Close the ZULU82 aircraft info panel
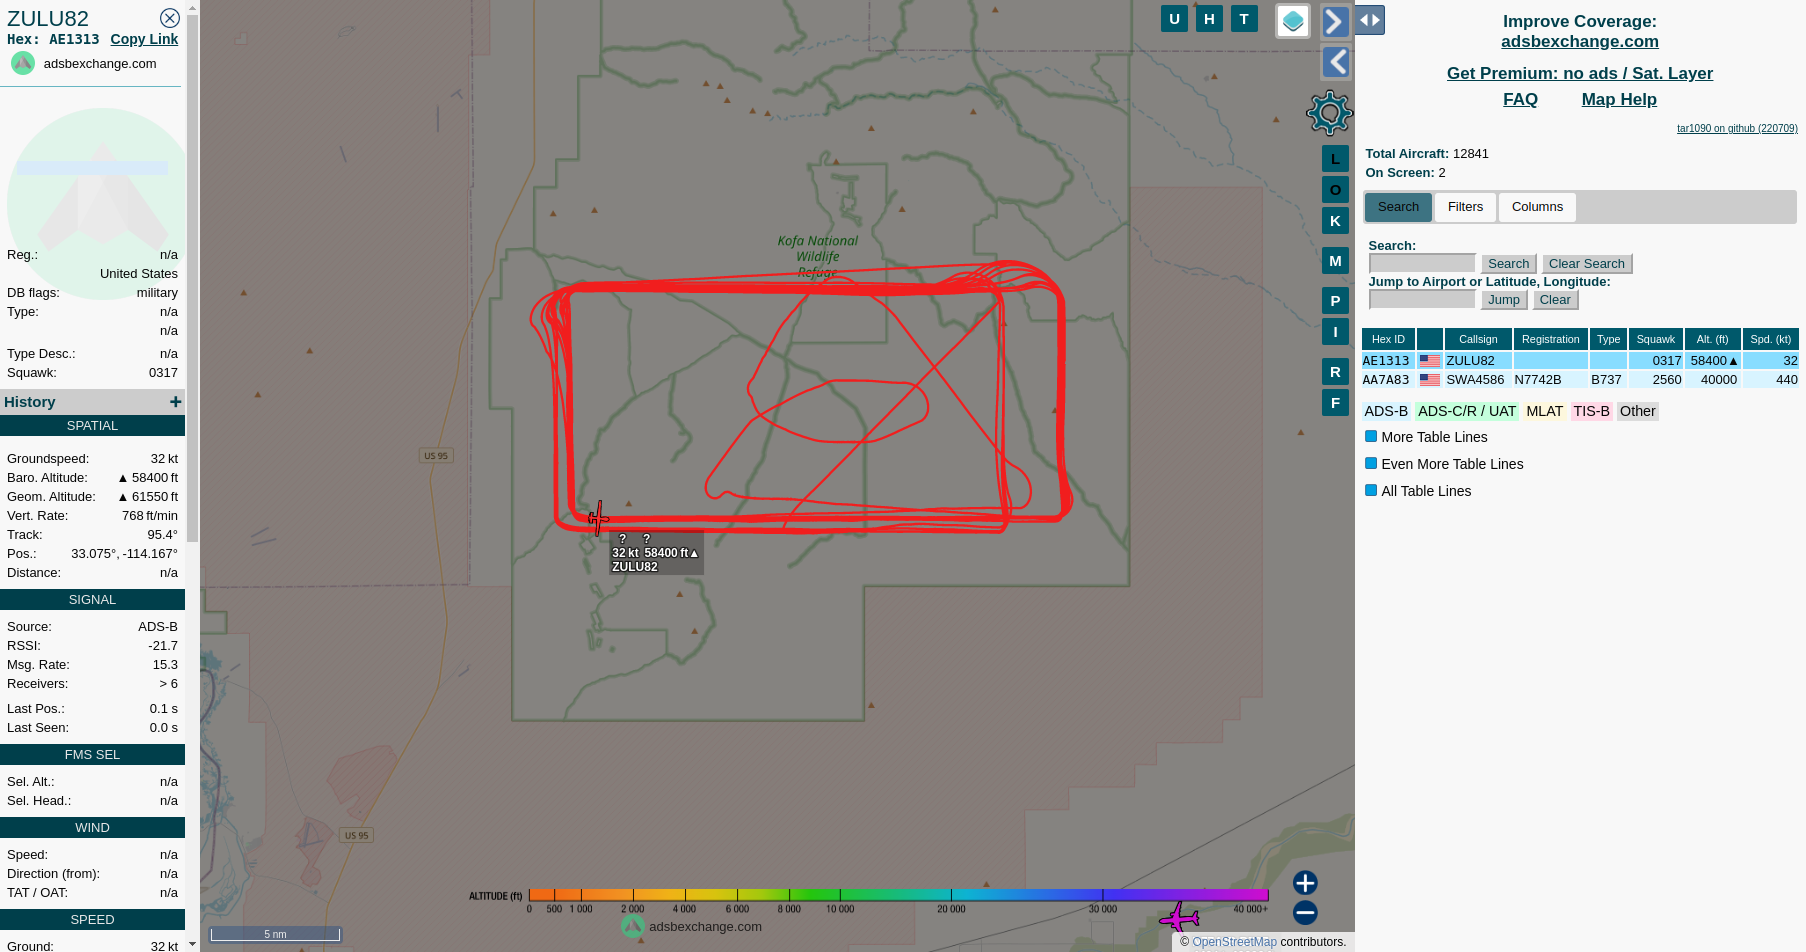1806x952 pixels. [x=170, y=18]
